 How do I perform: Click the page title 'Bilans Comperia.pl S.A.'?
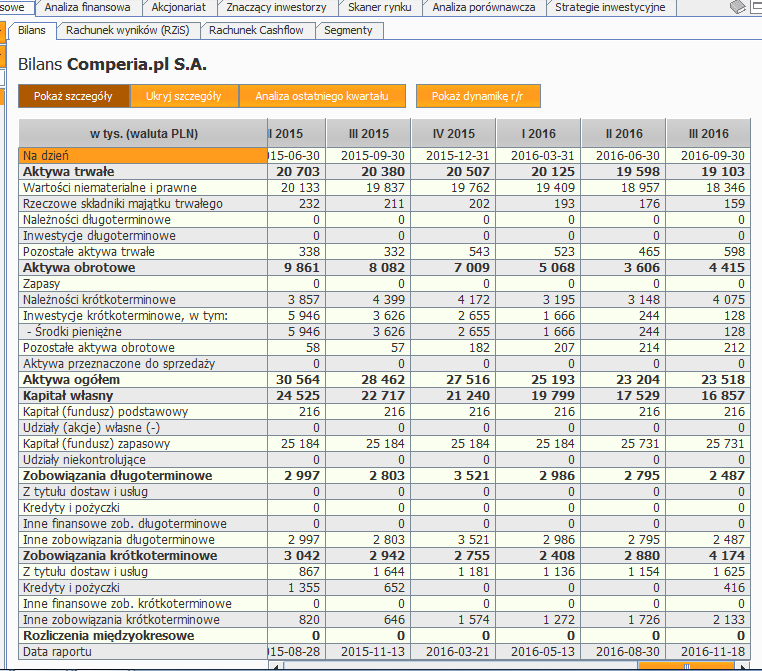point(112,64)
